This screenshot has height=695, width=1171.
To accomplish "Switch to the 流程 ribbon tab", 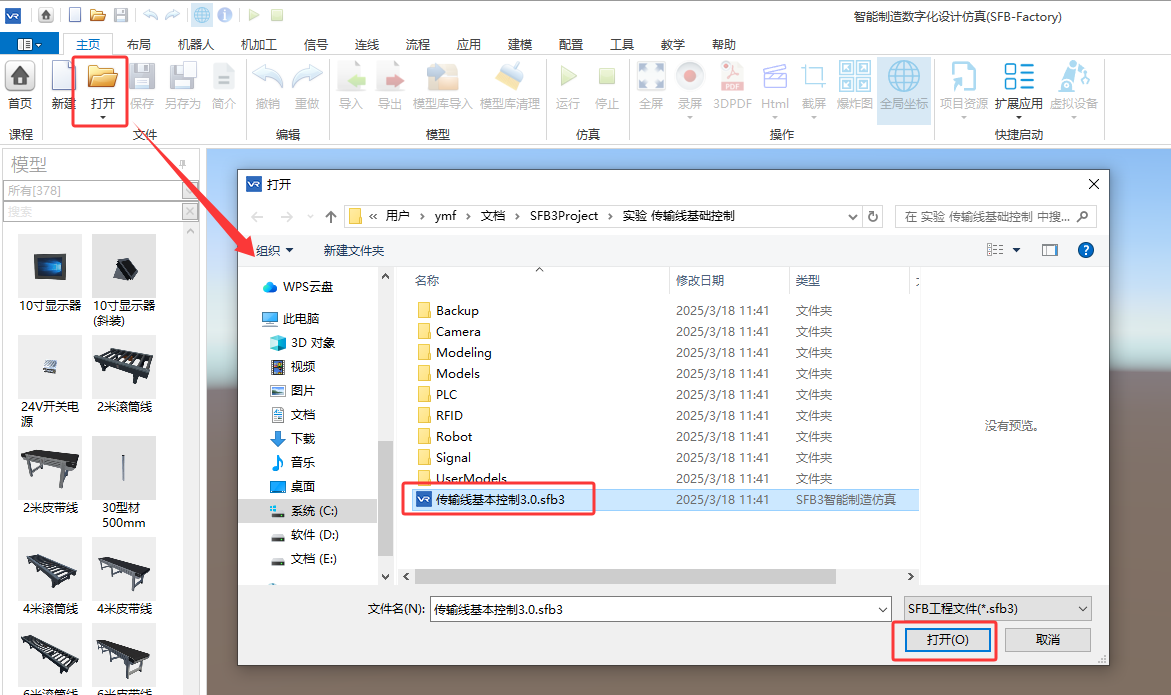I will pos(417,45).
